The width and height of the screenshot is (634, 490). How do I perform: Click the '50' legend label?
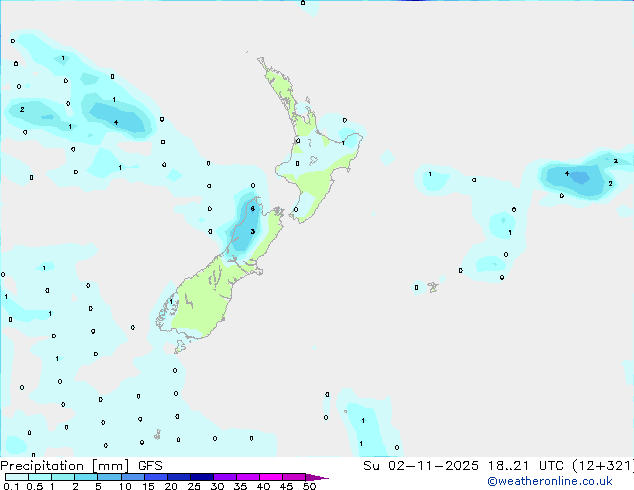coord(310,486)
